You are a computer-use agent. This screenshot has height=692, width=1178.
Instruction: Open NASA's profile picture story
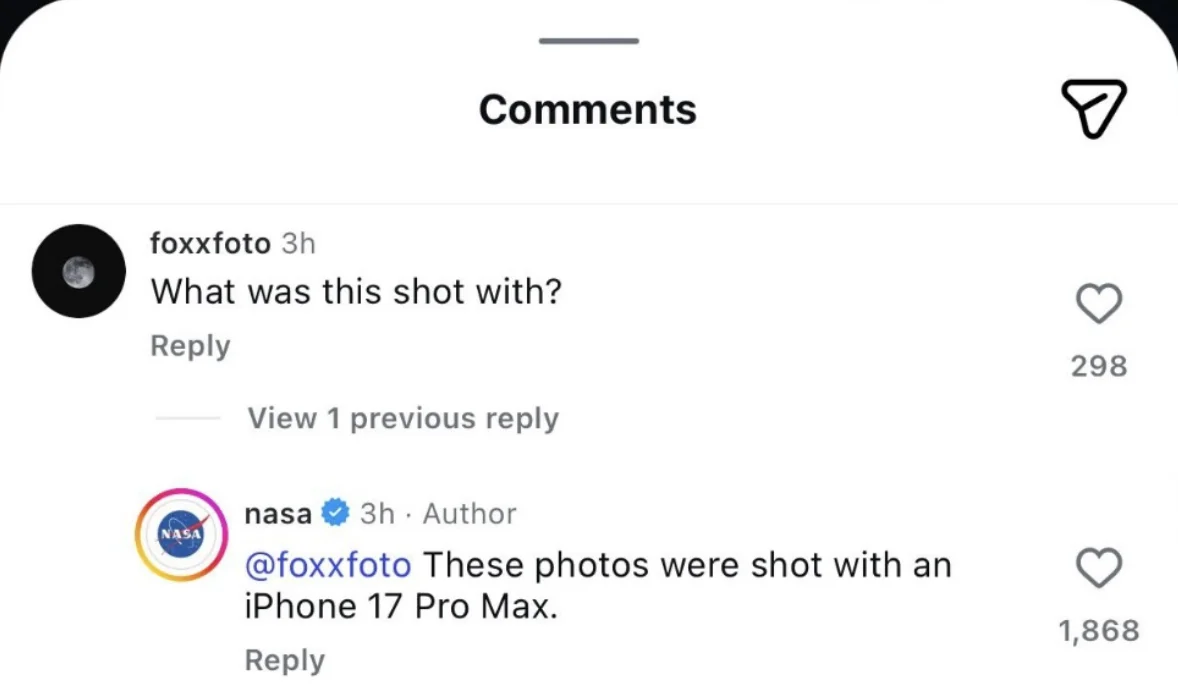tap(181, 535)
